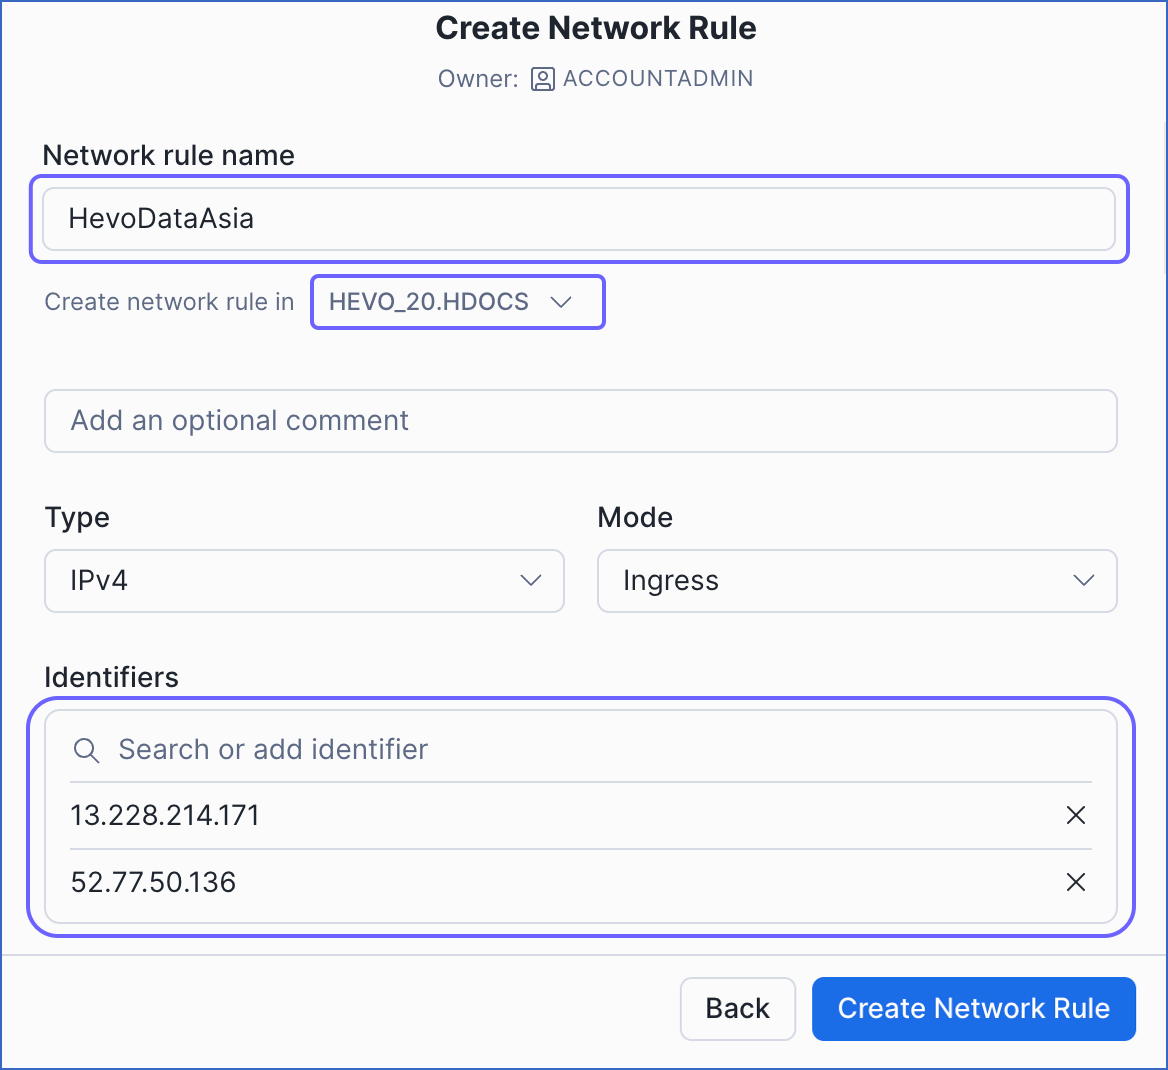This screenshot has height=1070, width=1168.
Task: Delete the 52.77.50.136 identifier using its X
Action: tap(1076, 882)
